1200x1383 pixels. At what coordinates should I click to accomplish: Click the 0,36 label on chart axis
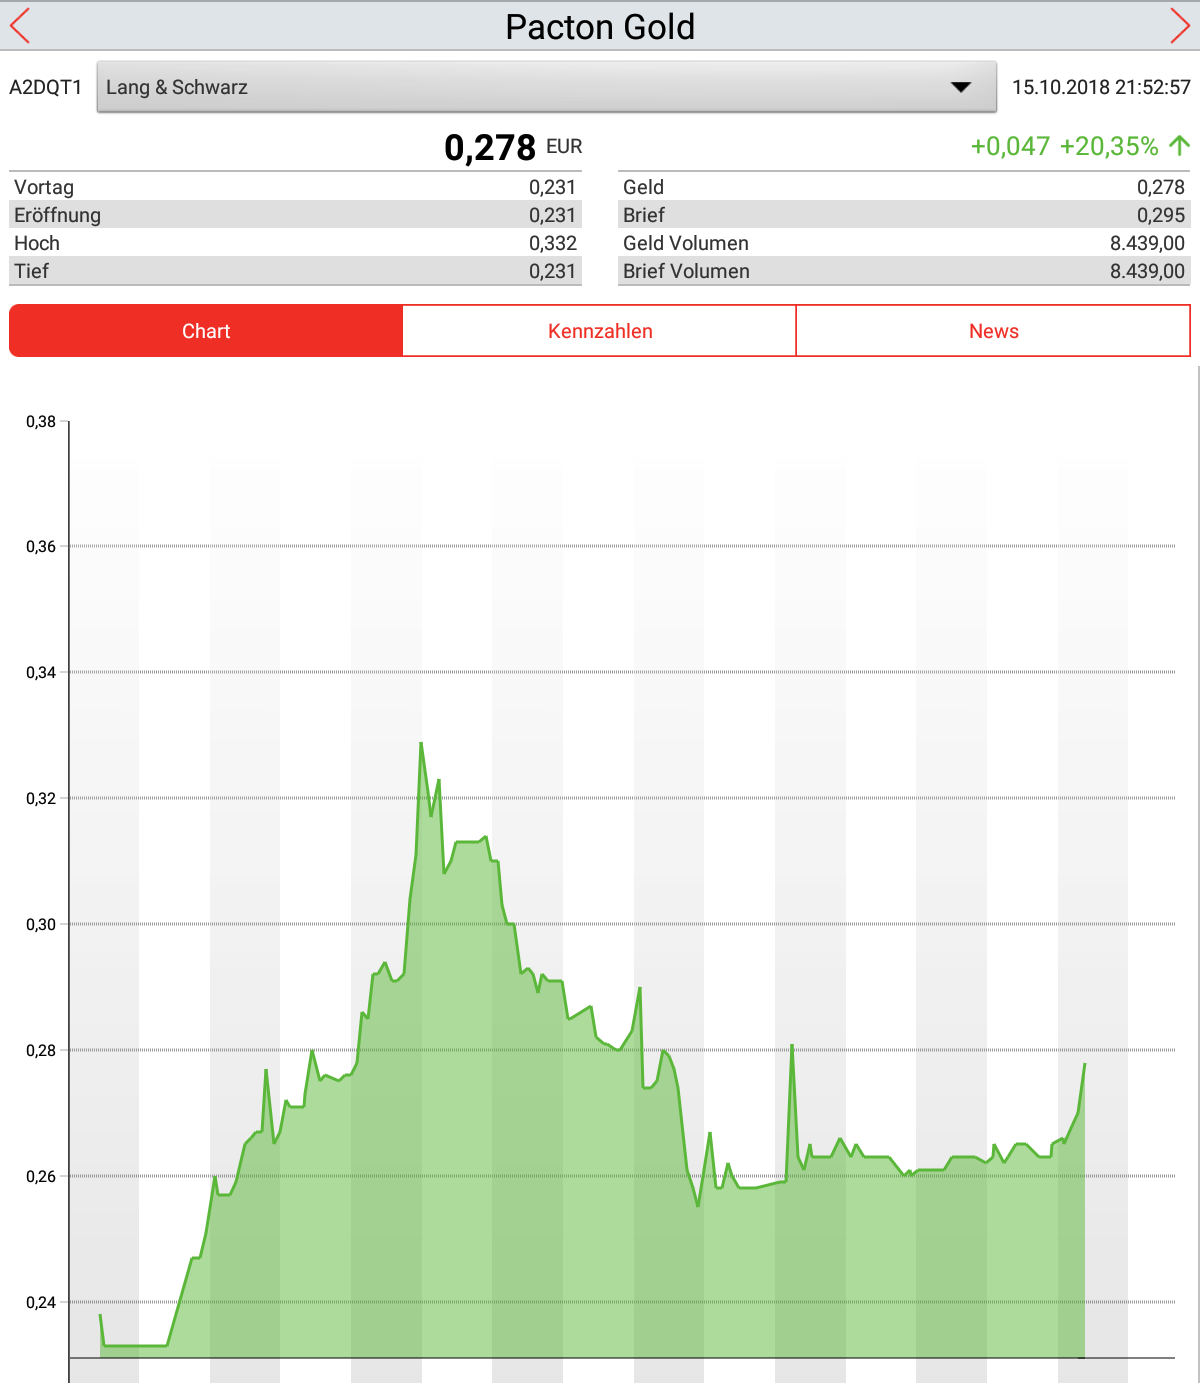41,547
